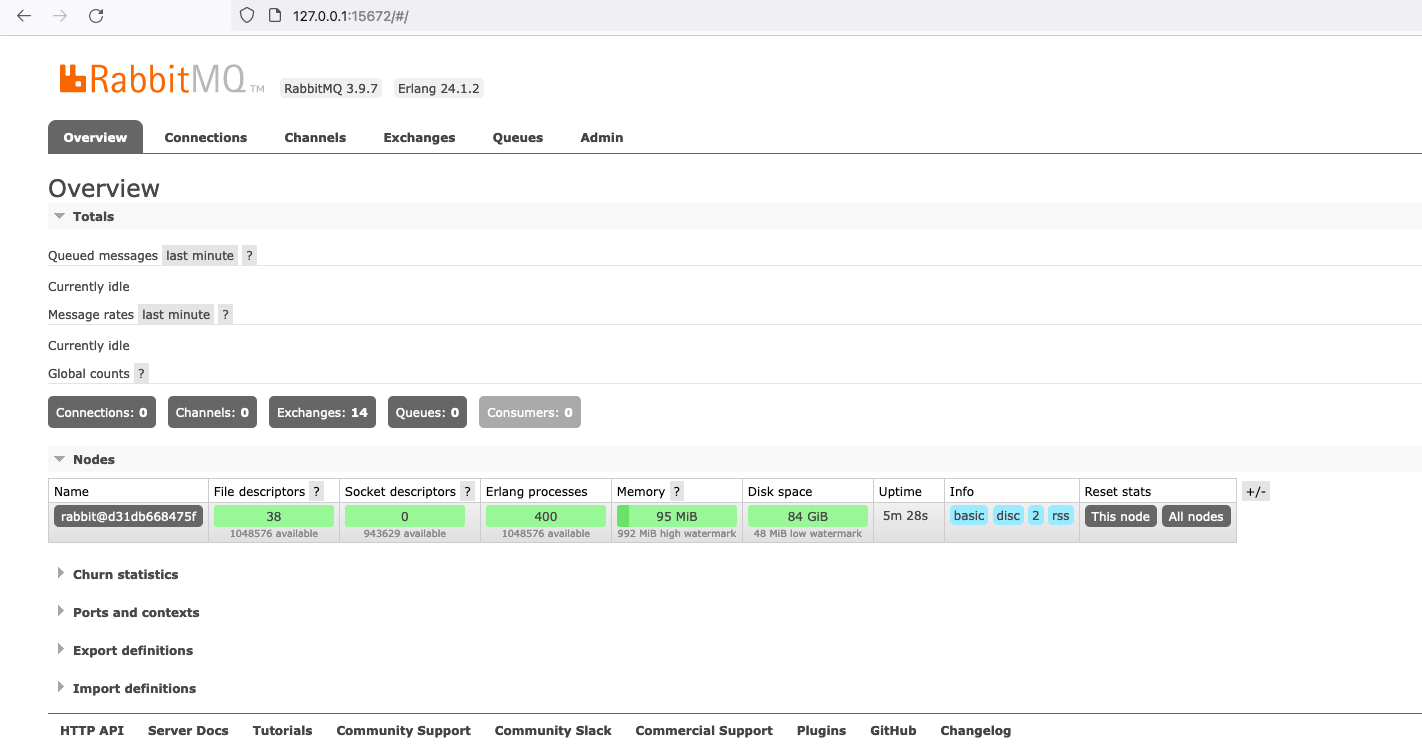Viewport: 1422px width, 746px height.
Task: Click the File descriptors 38 bar
Action: [x=274, y=516]
